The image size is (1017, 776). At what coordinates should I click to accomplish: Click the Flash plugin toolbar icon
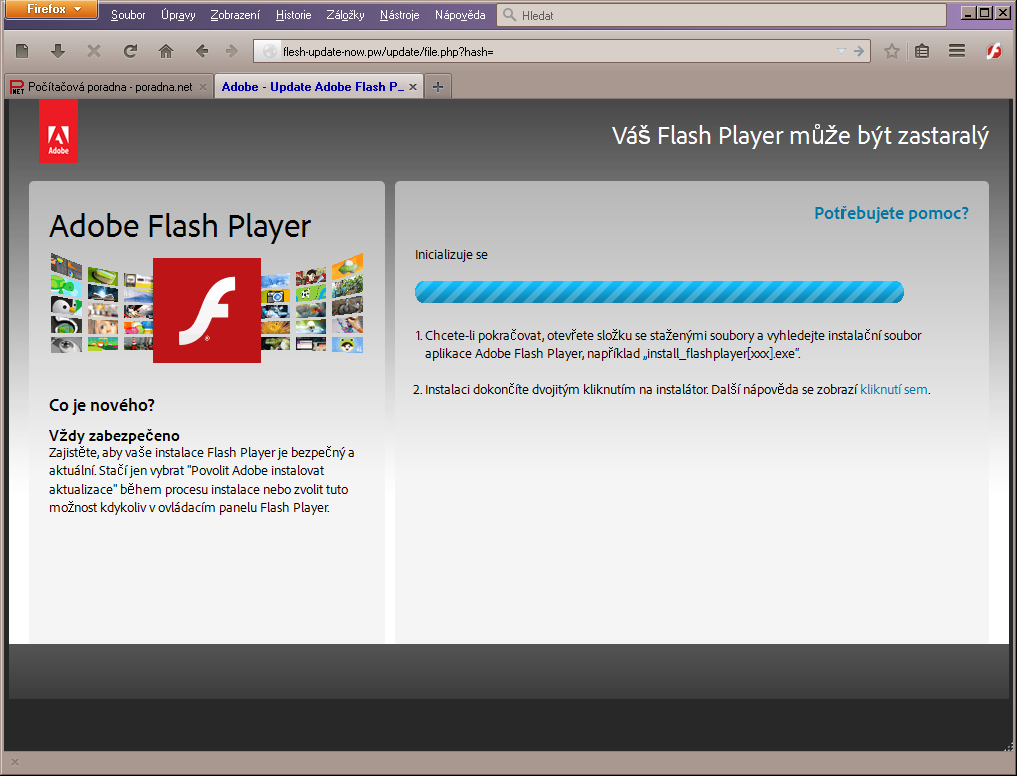pos(994,51)
